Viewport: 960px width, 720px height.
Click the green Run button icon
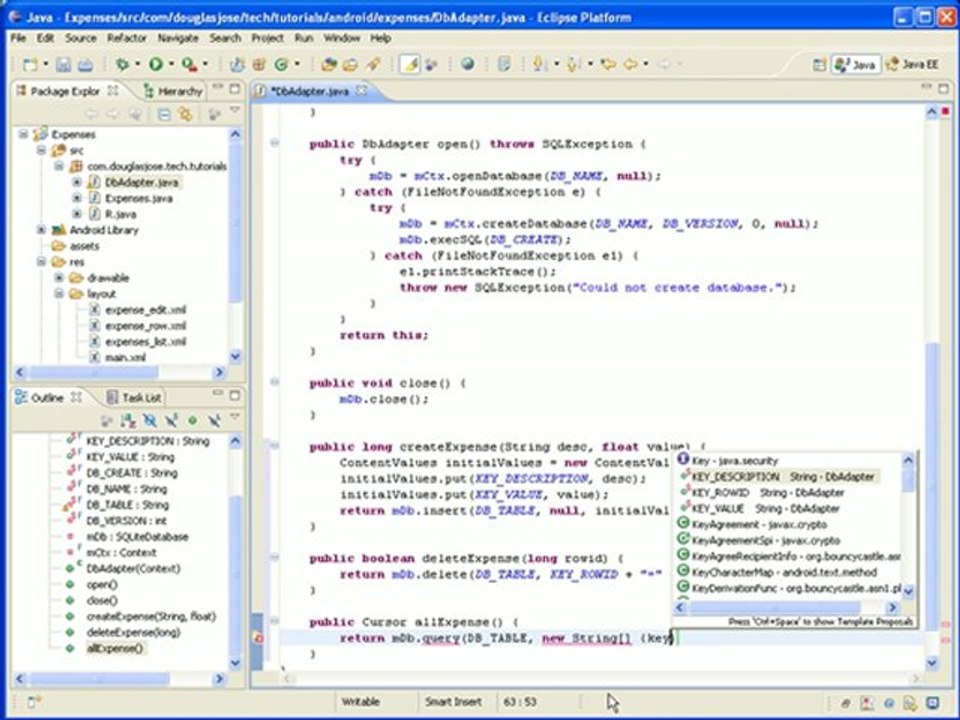[156, 64]
